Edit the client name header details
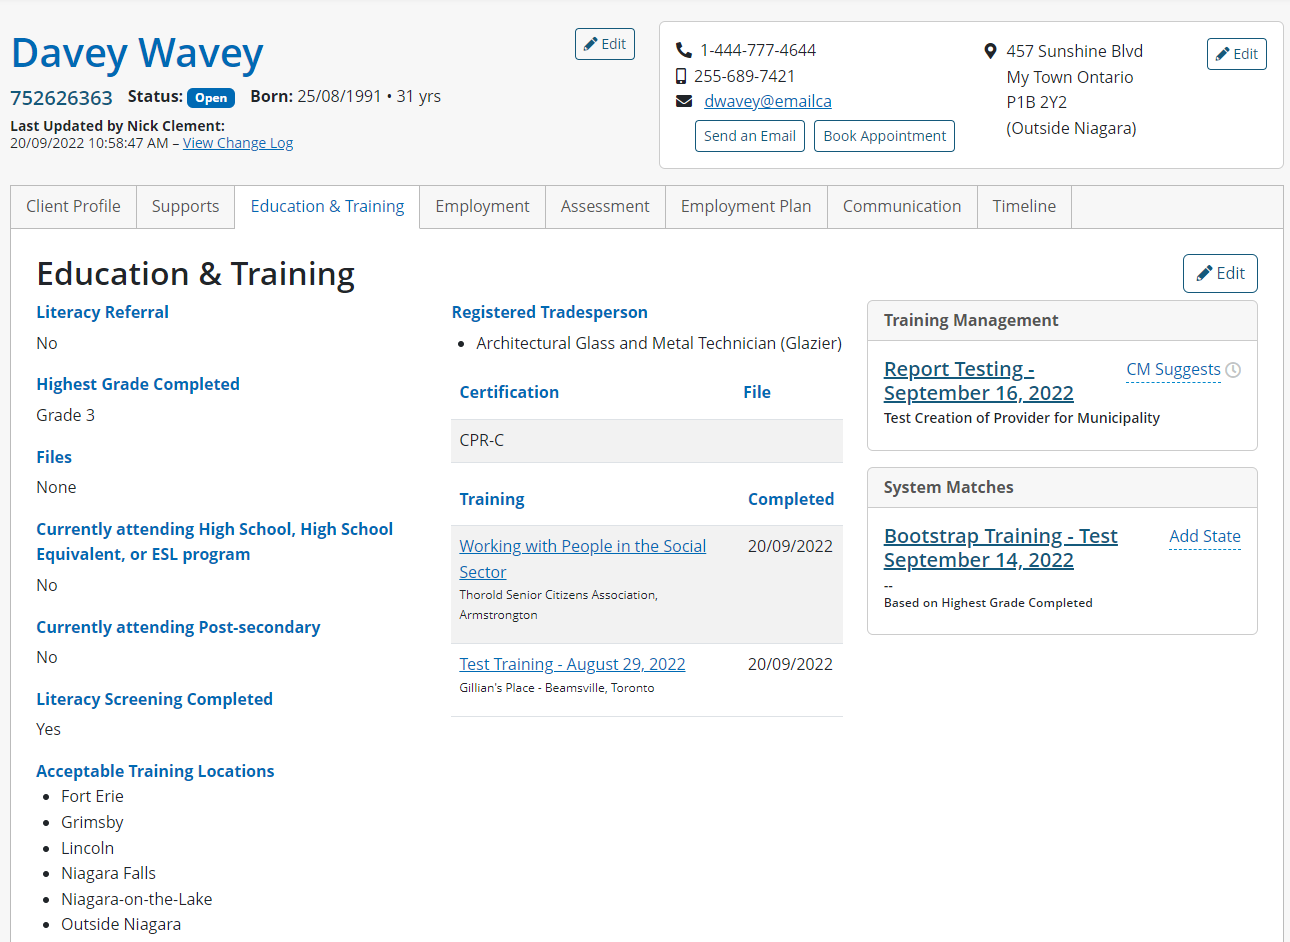 604,44
